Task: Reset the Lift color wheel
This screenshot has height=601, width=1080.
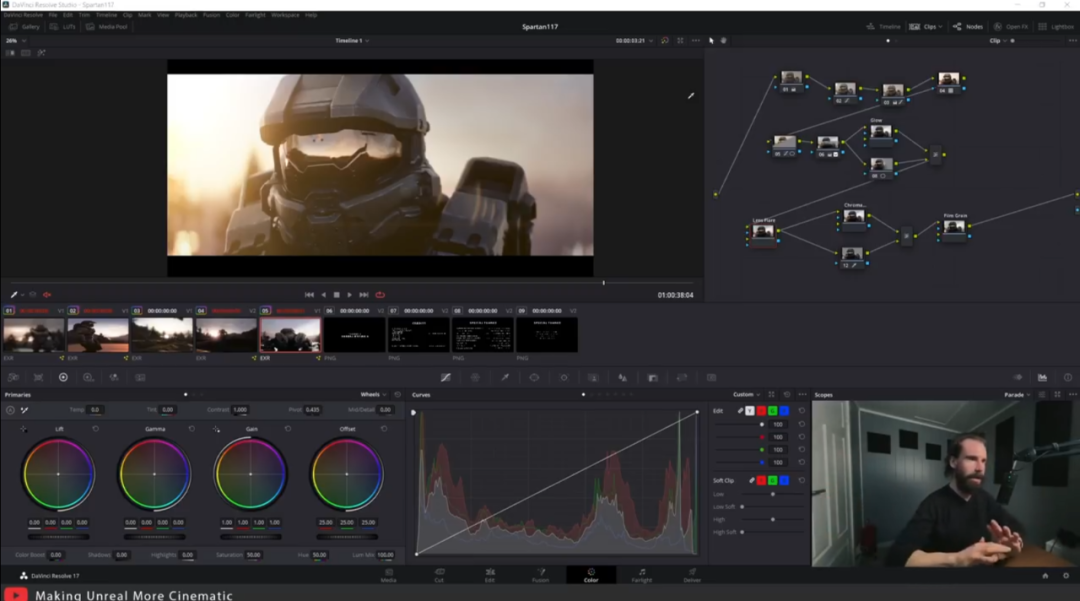Action: click(96, 429)
